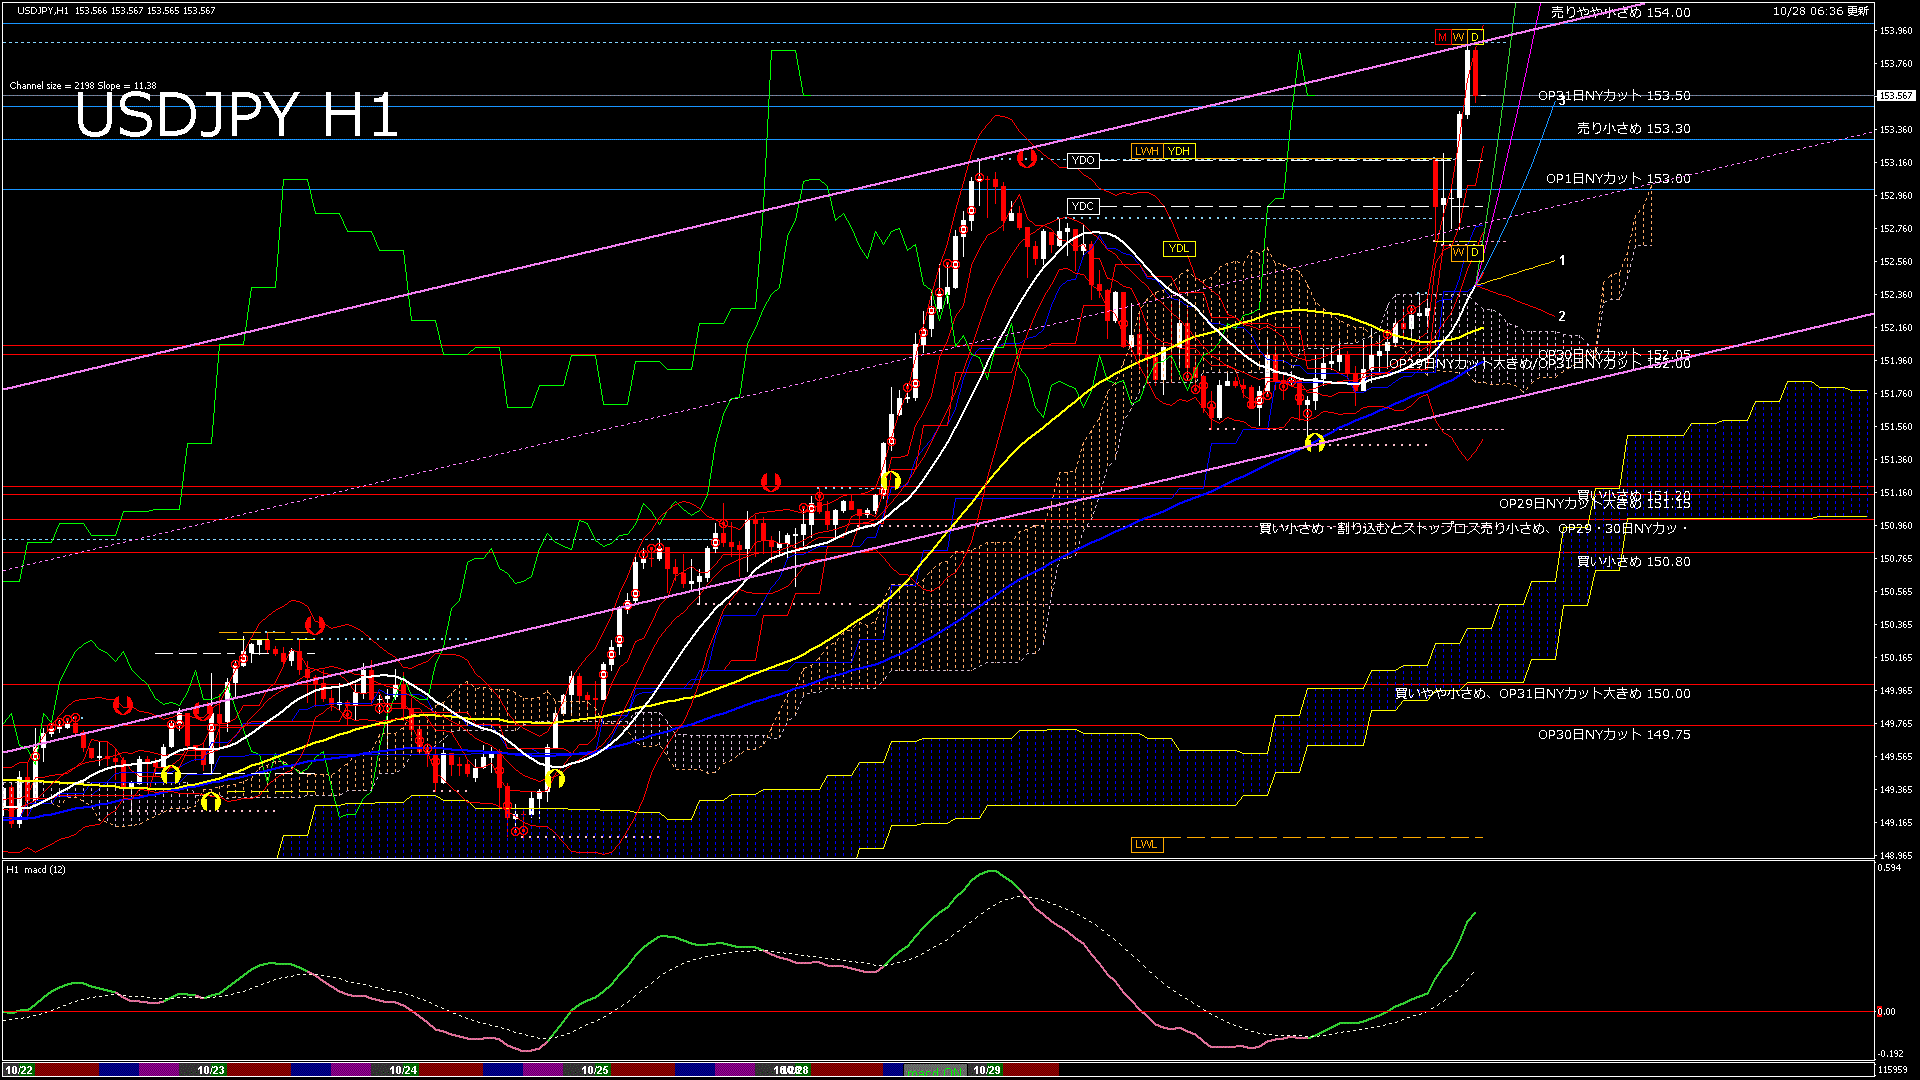Click the orange LWH label
Viewport: 1920px width, 1080px height.
click(x=1146, y=151)
